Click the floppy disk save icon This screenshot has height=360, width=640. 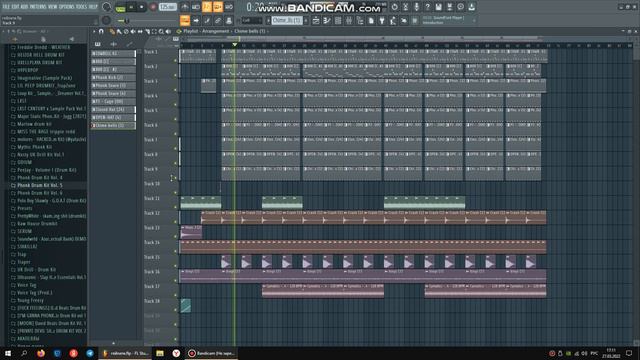pos(438,7)
